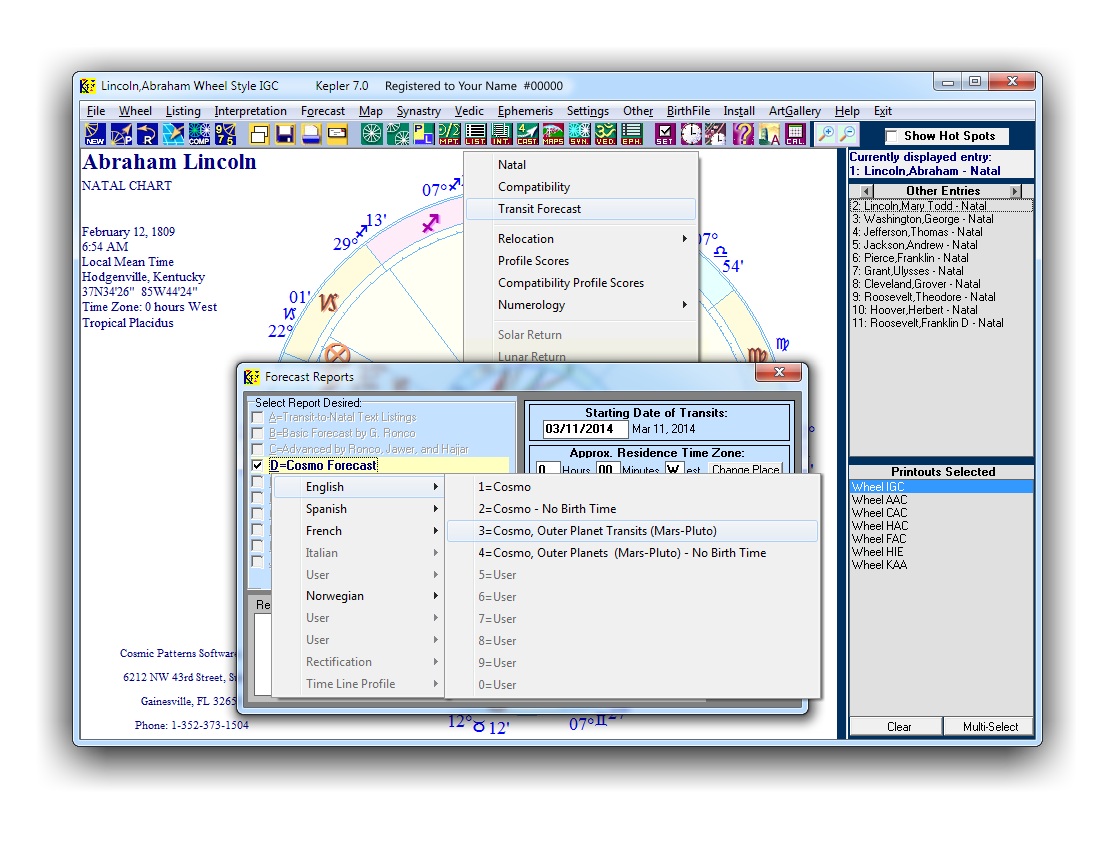
Task: Click the printer toolbar icon
Action: tap(311, 134)
